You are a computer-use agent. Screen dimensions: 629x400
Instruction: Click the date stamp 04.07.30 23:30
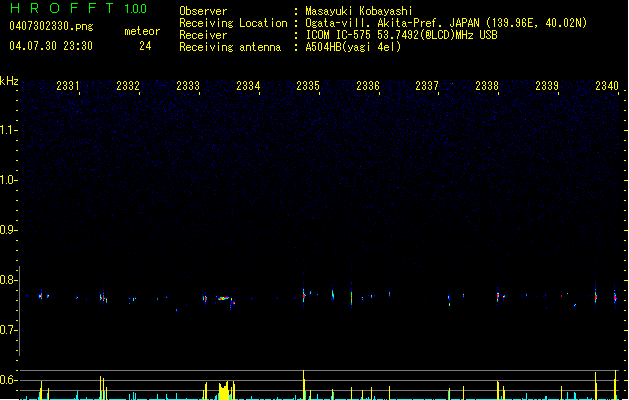[x=51, y=46]
